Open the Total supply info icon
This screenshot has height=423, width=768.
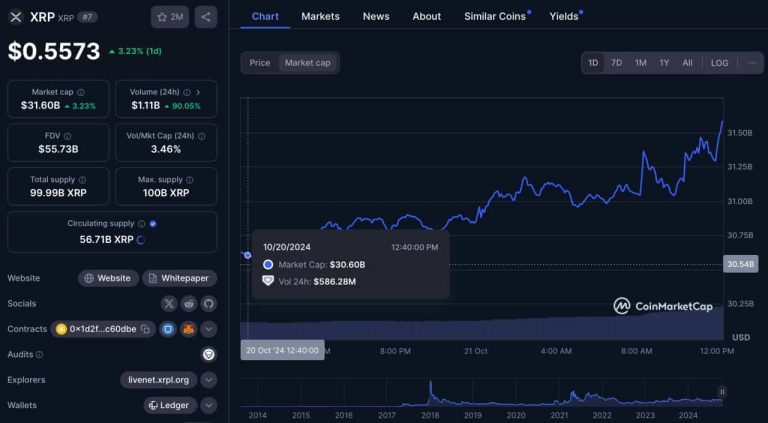coord(82,180)
